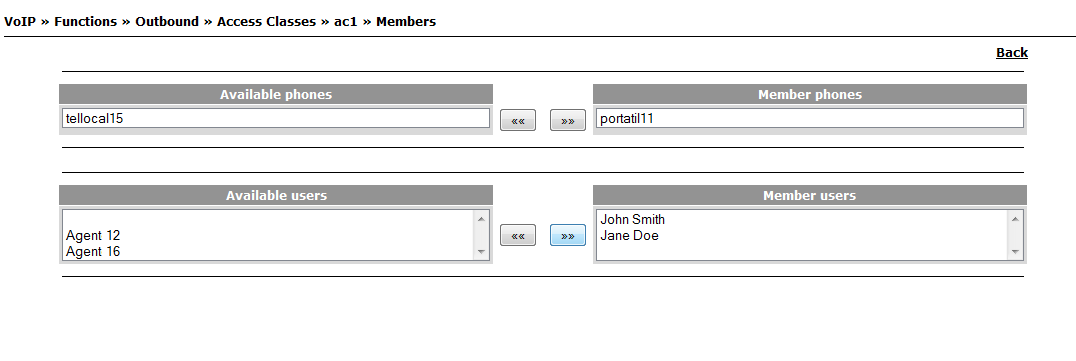Screen dimensions: 1076x361
Task: Click Member users scrollbar down arrow
Action: tap(1015, 252)
